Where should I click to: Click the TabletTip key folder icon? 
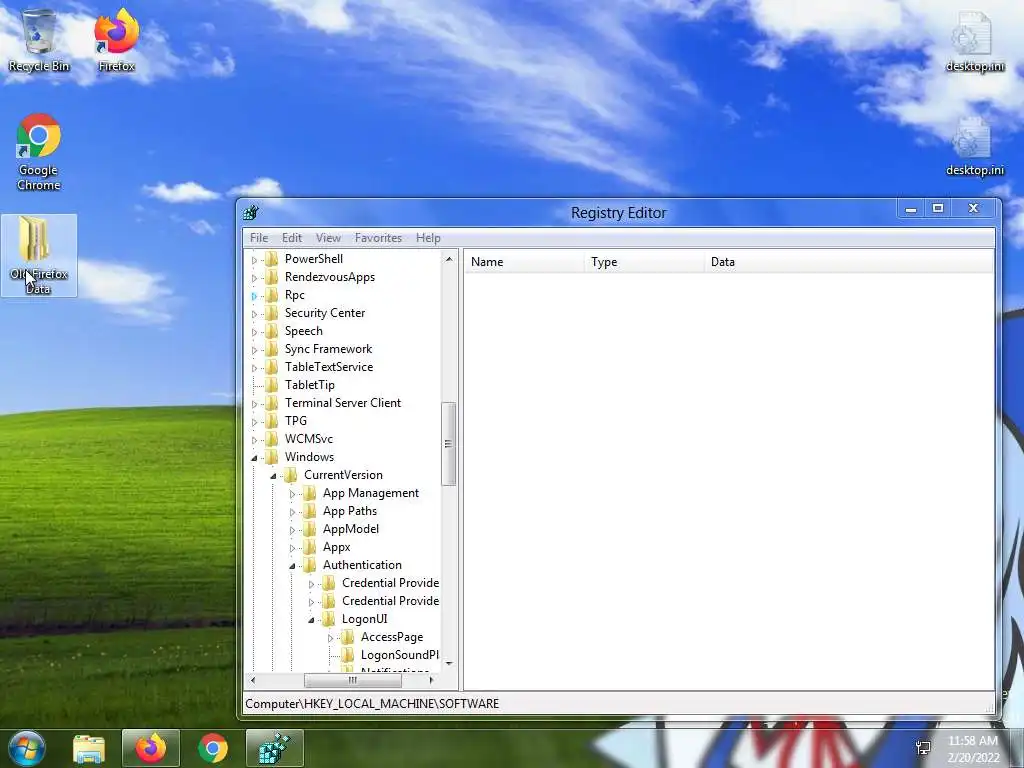(x=271, y=385)
